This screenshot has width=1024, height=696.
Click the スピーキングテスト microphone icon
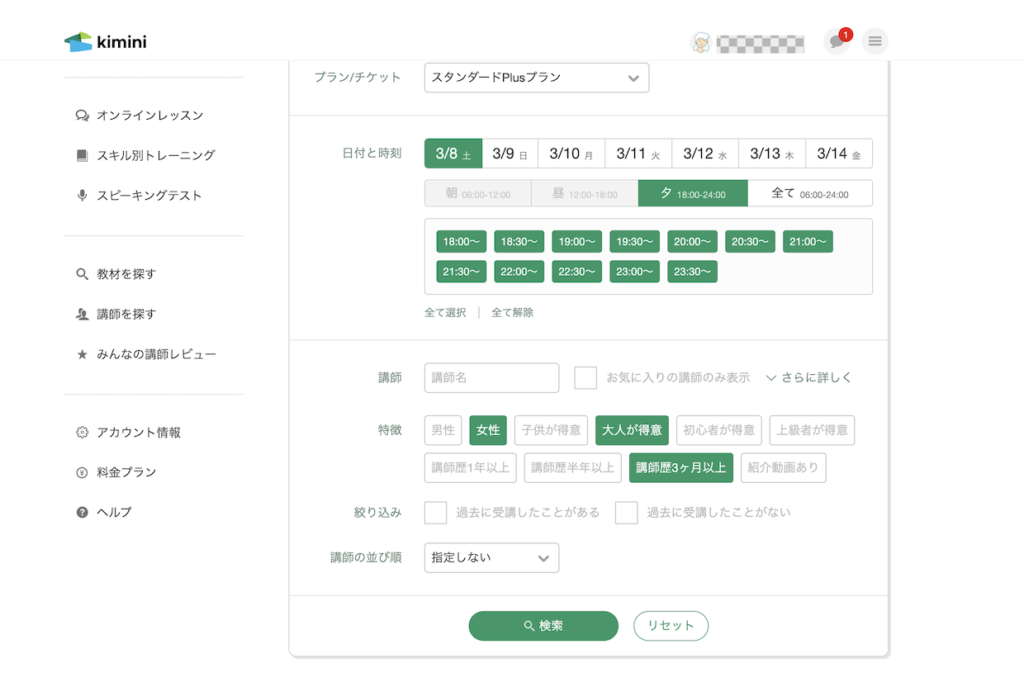tap(82, 195)
